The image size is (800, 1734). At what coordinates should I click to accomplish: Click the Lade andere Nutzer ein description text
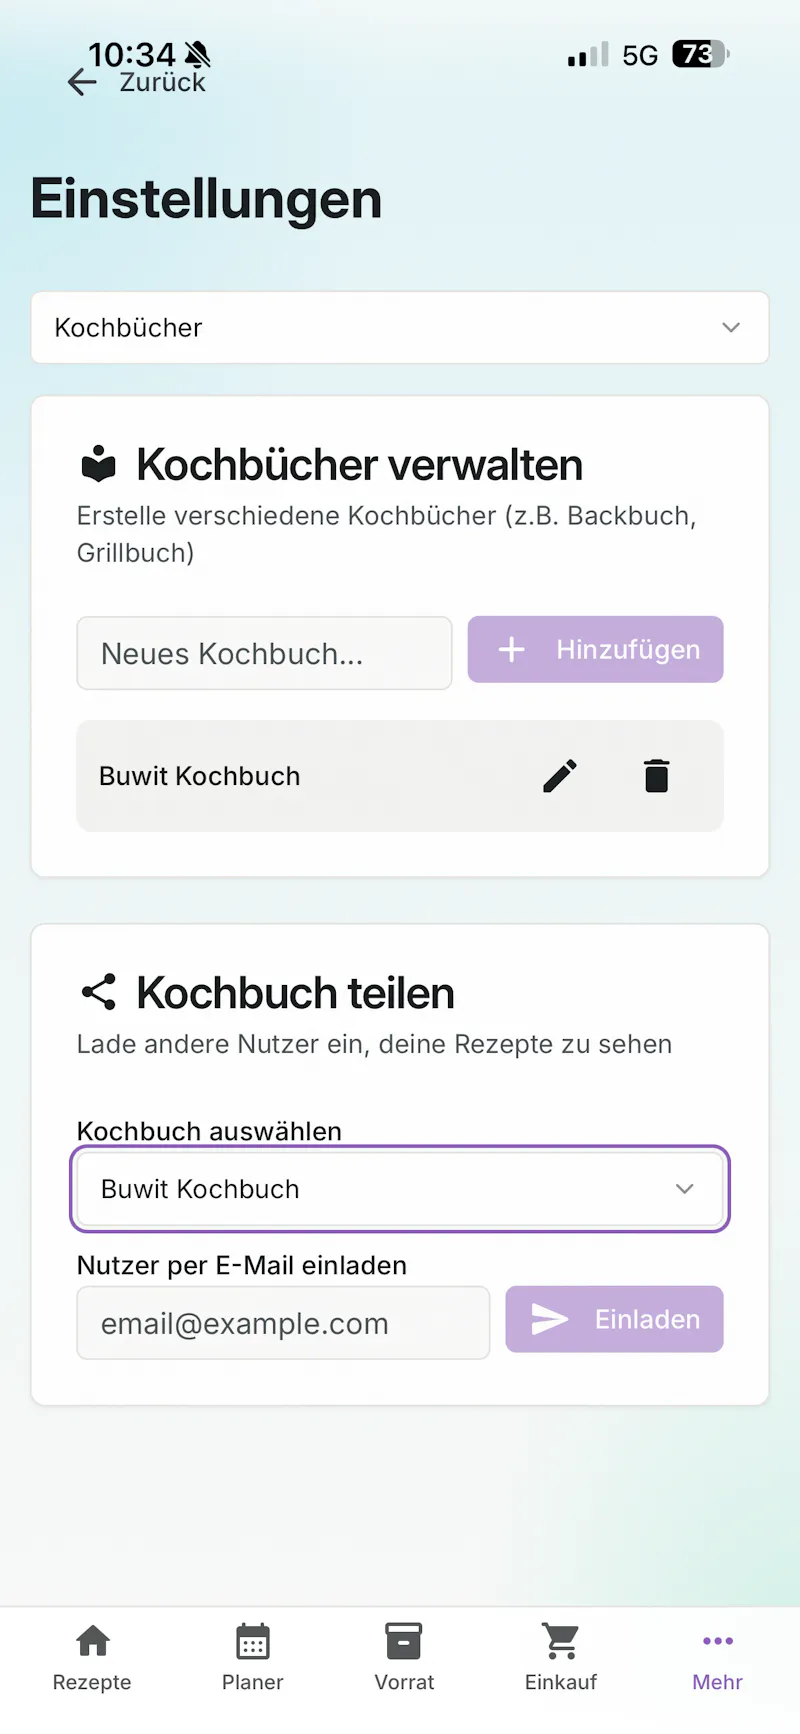point(374,1044)
